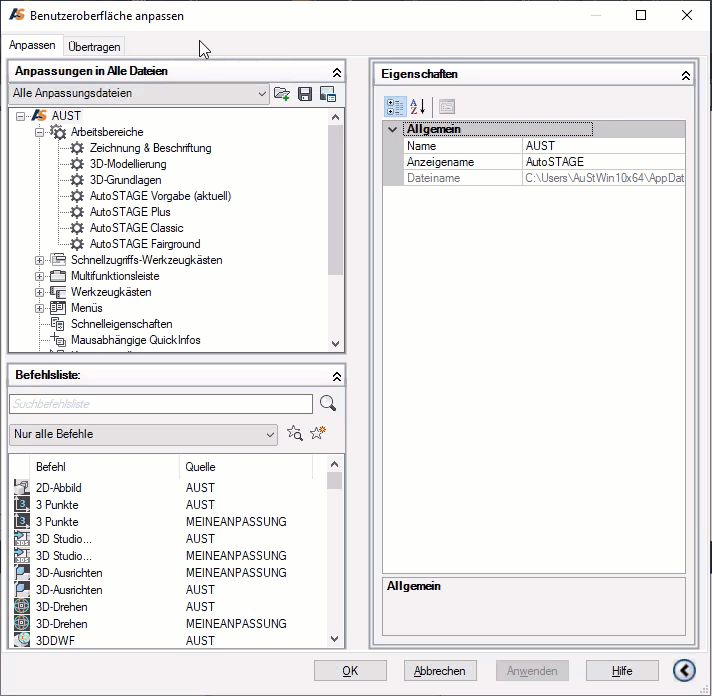712x696 pixels.
Task: Click the Mausabhängige QuickInfos icon
Action: (x=58, y=340)
